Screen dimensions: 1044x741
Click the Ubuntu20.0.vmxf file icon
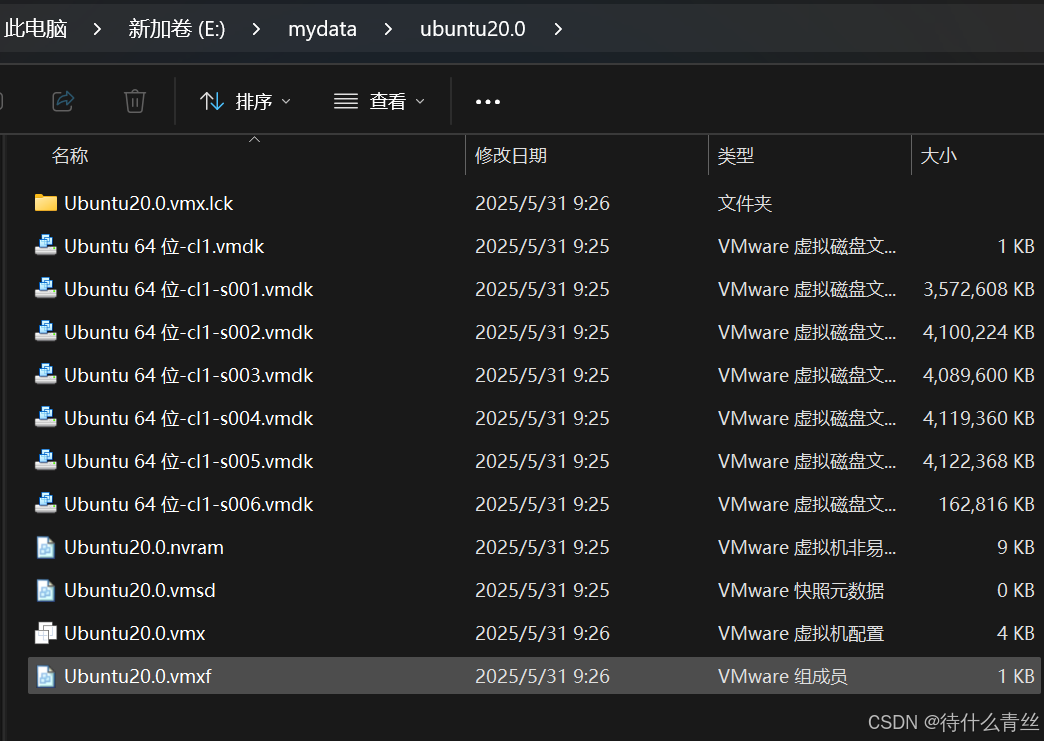point(45,676)
